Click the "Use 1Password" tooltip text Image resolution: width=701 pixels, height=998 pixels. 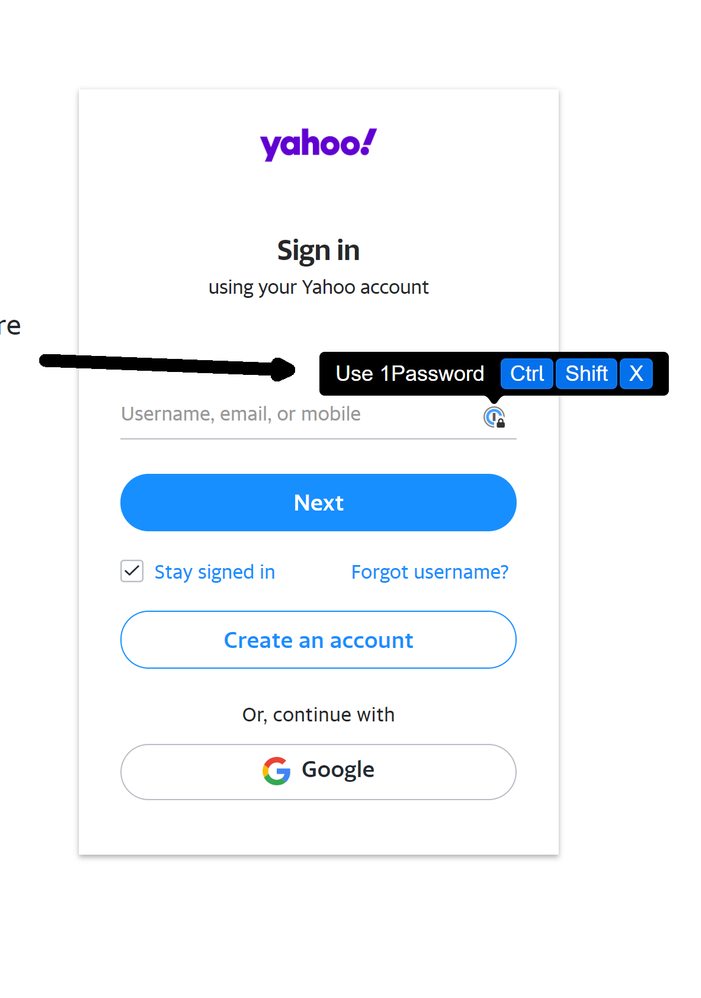click(410, 374)
